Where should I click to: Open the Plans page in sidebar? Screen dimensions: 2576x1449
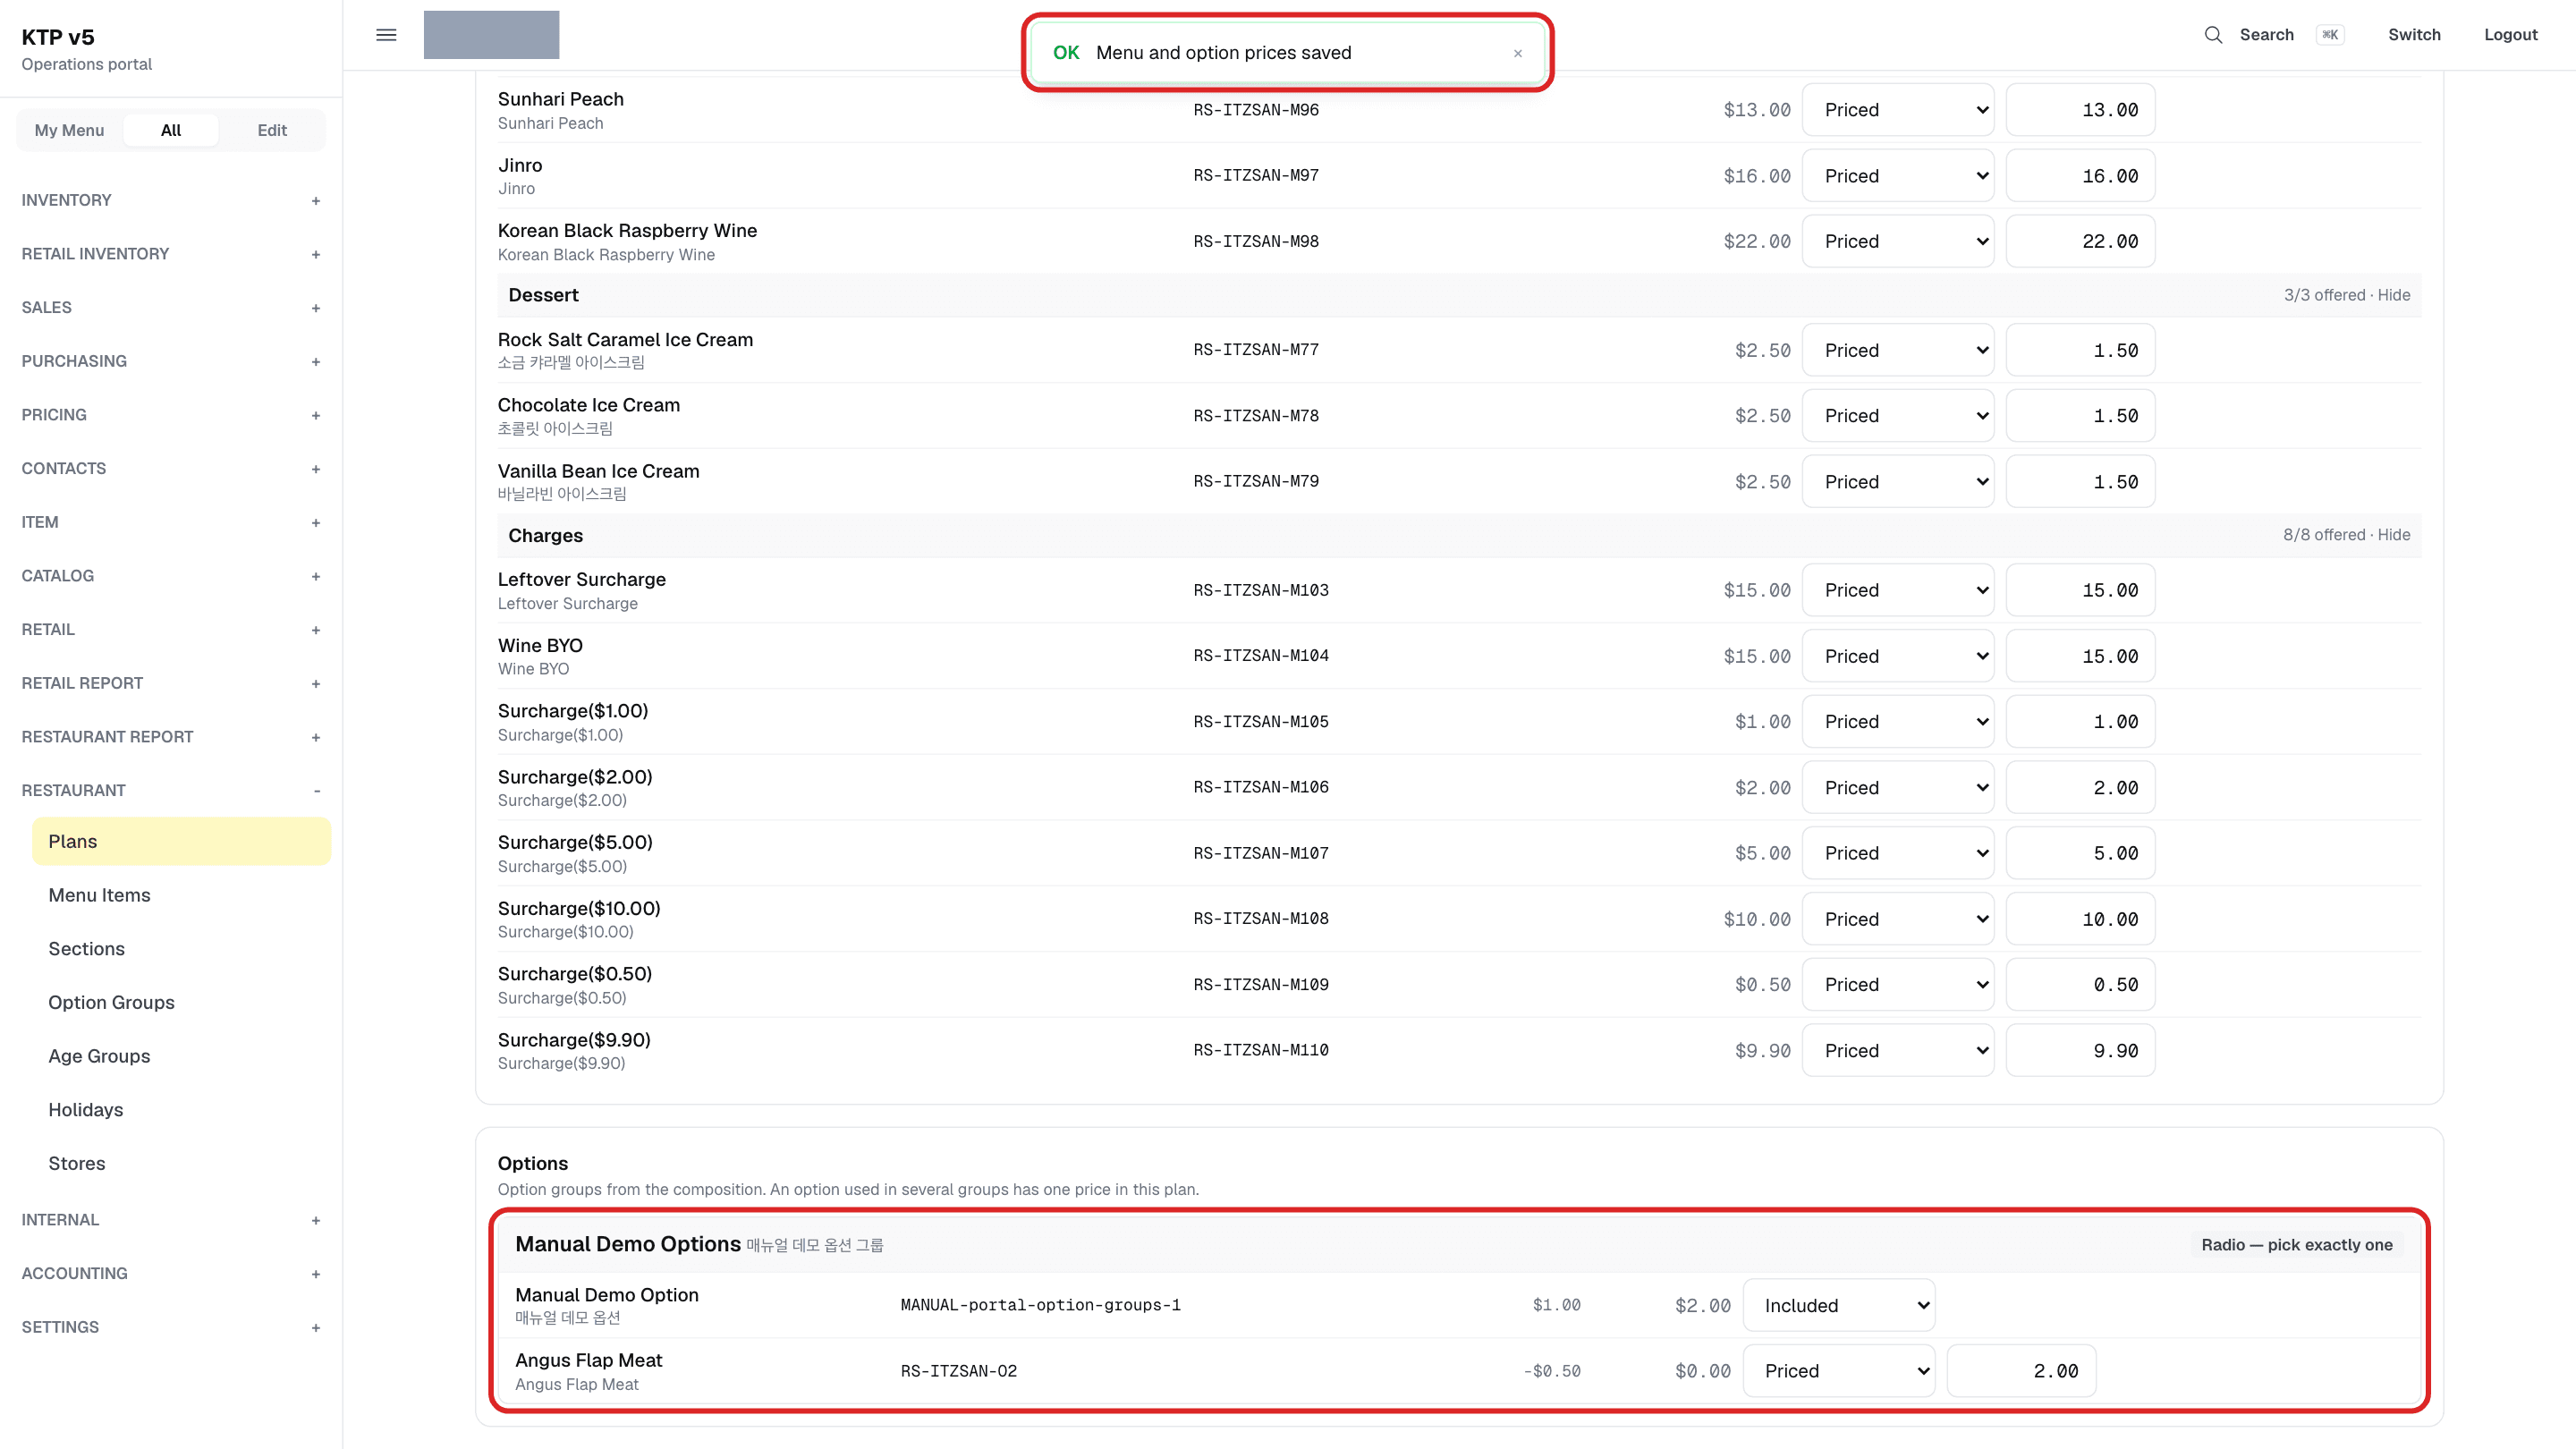click(x=181, y=841)
